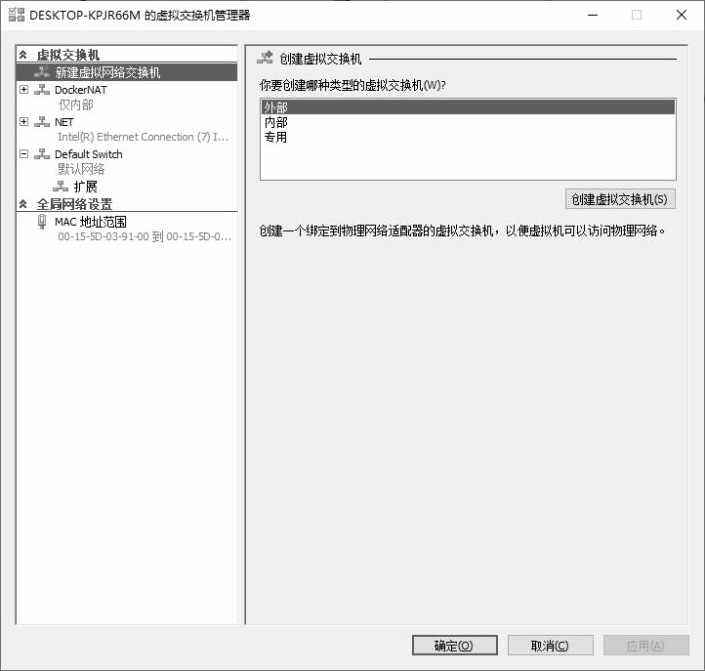Expand the NET tree node

click(x=24, y=122)
